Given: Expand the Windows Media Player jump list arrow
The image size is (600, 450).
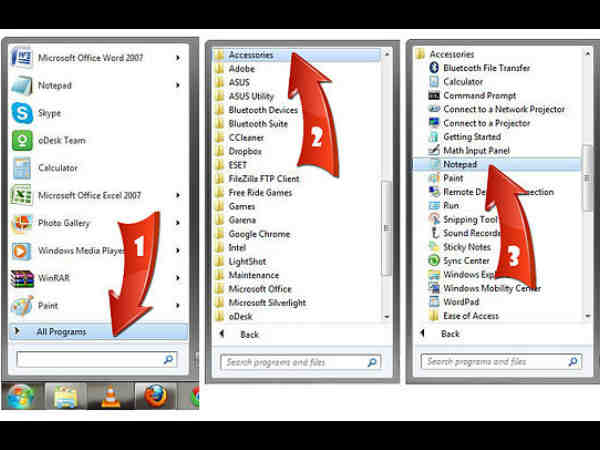Looking at the screenshot, I should [178, 250].
